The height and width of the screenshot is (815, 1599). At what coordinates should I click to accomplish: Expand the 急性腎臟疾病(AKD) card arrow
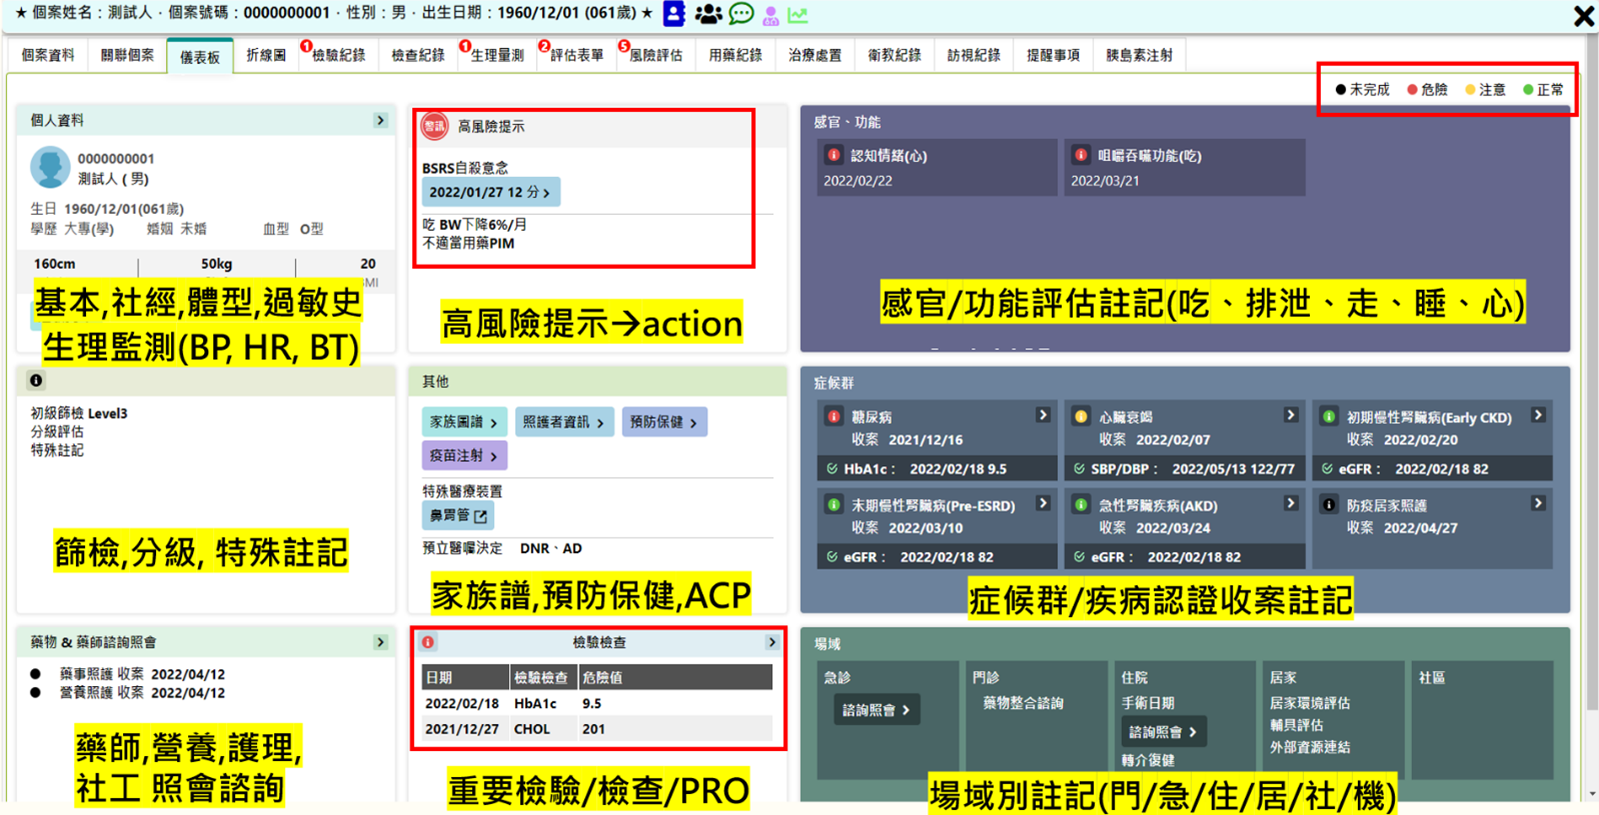1291,503
